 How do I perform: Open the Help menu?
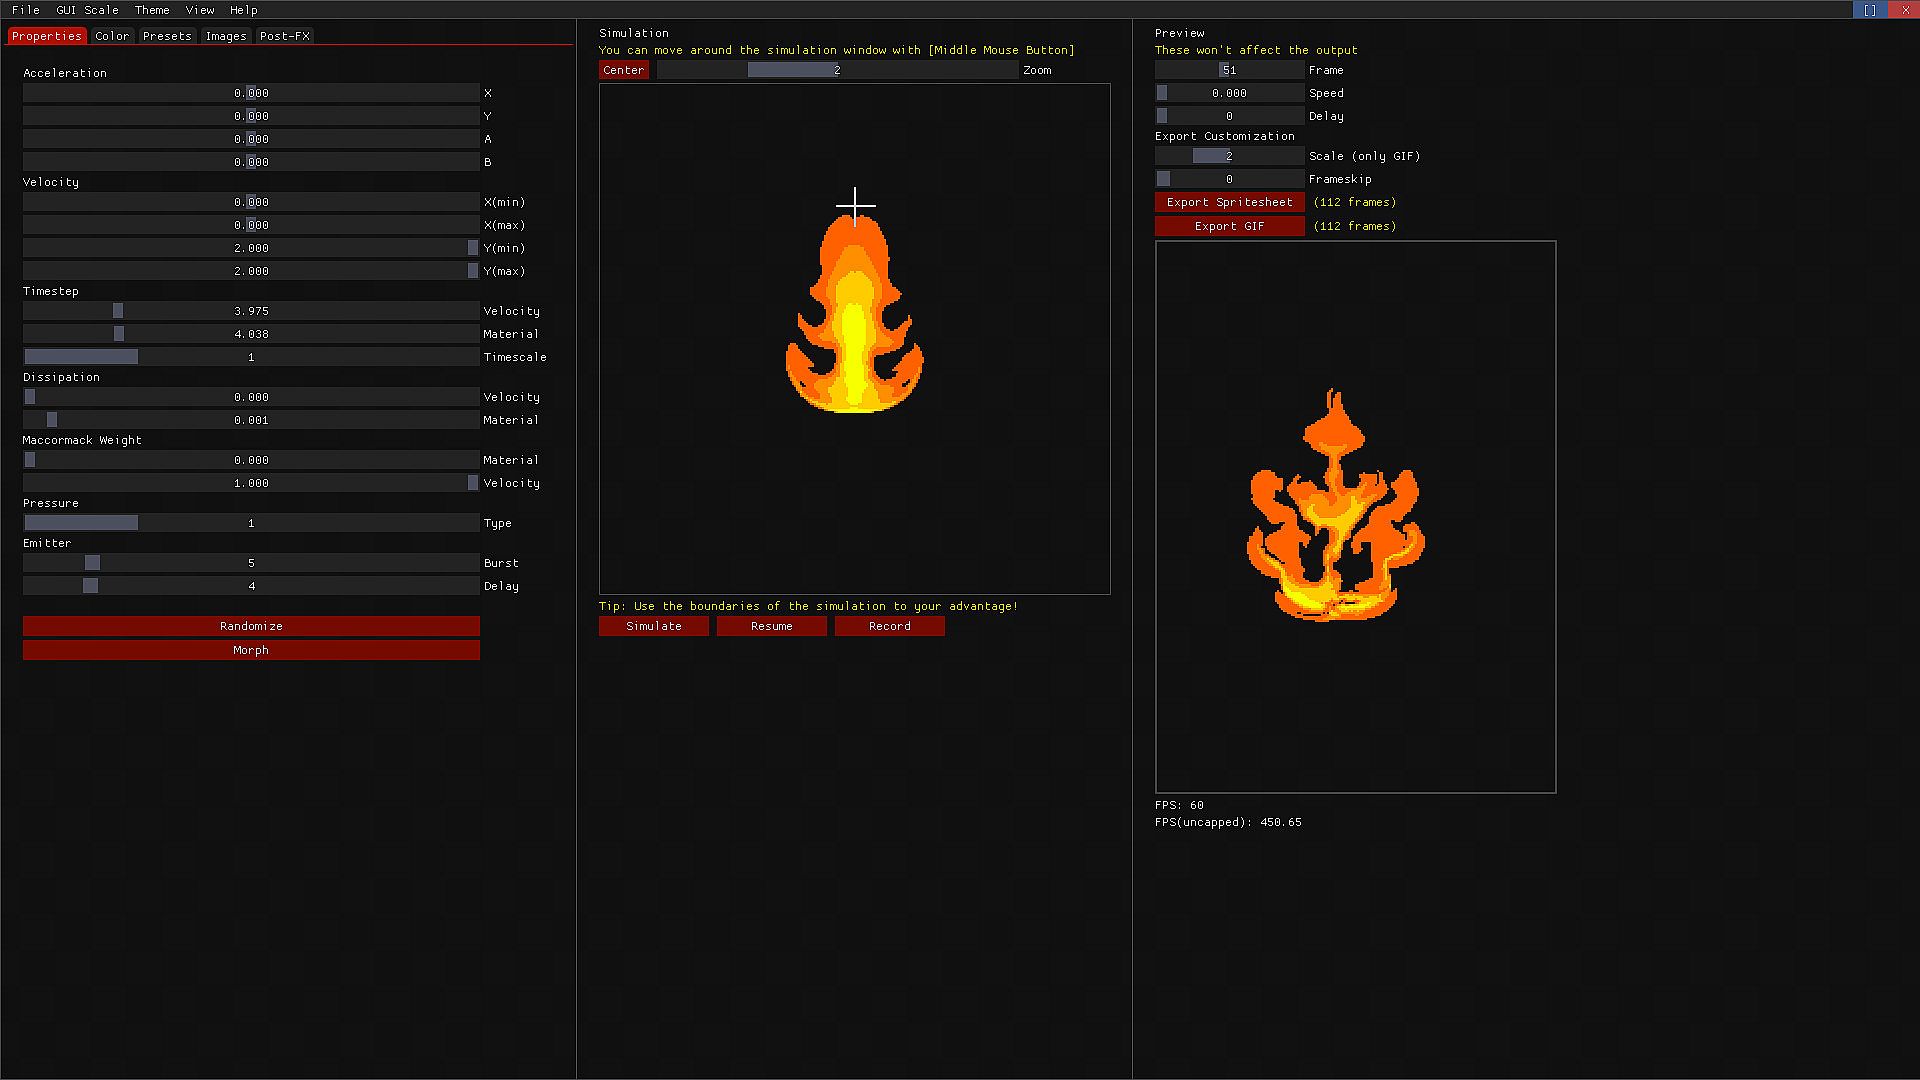243,10
